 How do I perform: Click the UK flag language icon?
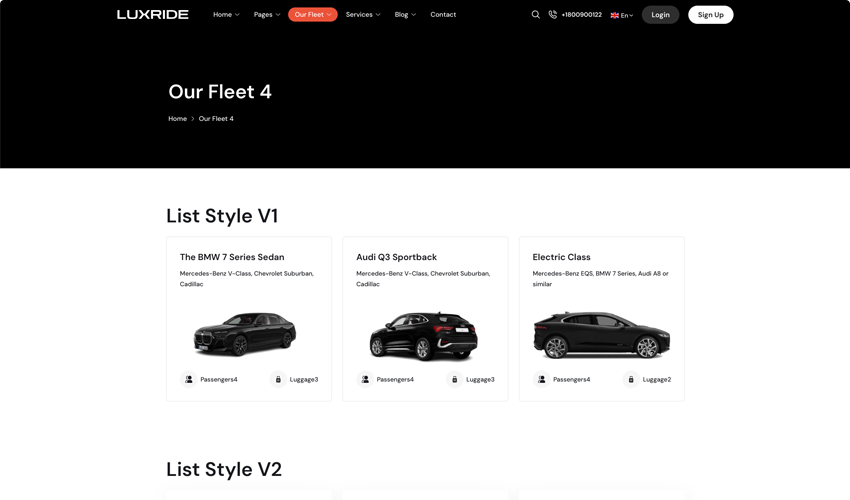tap(615, 15)
